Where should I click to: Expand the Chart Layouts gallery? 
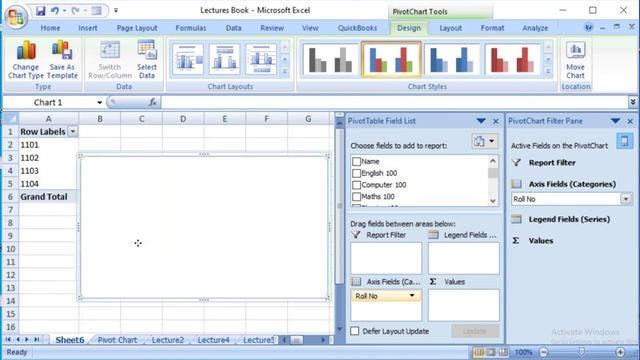click(285, 72)
